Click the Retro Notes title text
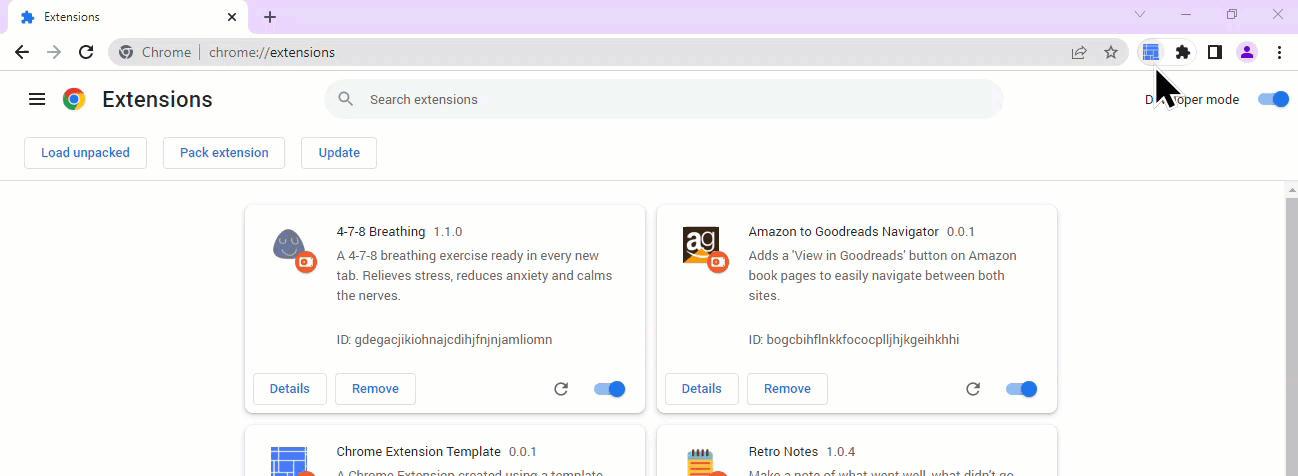 (x=783, y=452)
